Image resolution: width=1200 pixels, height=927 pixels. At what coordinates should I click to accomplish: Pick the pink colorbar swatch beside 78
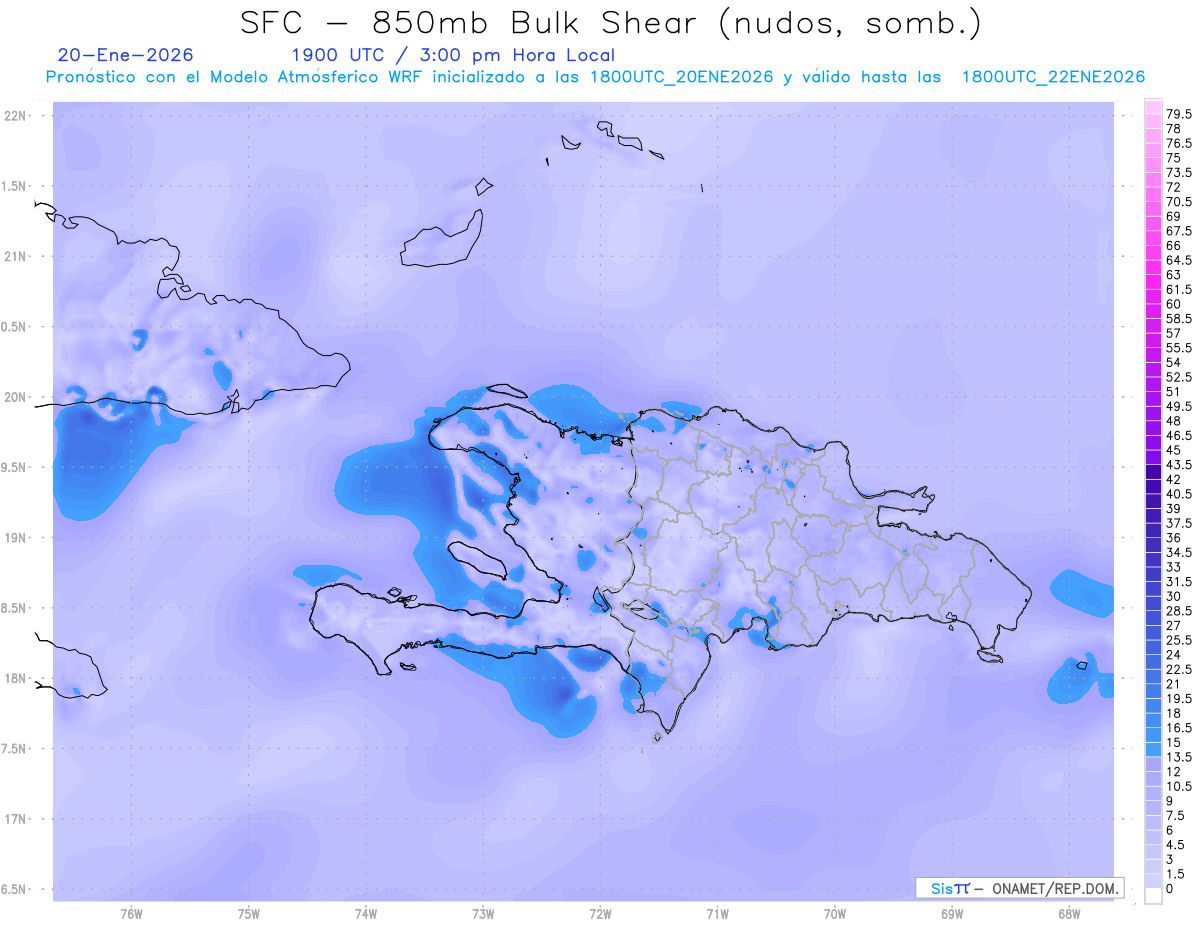point(1153,122)
